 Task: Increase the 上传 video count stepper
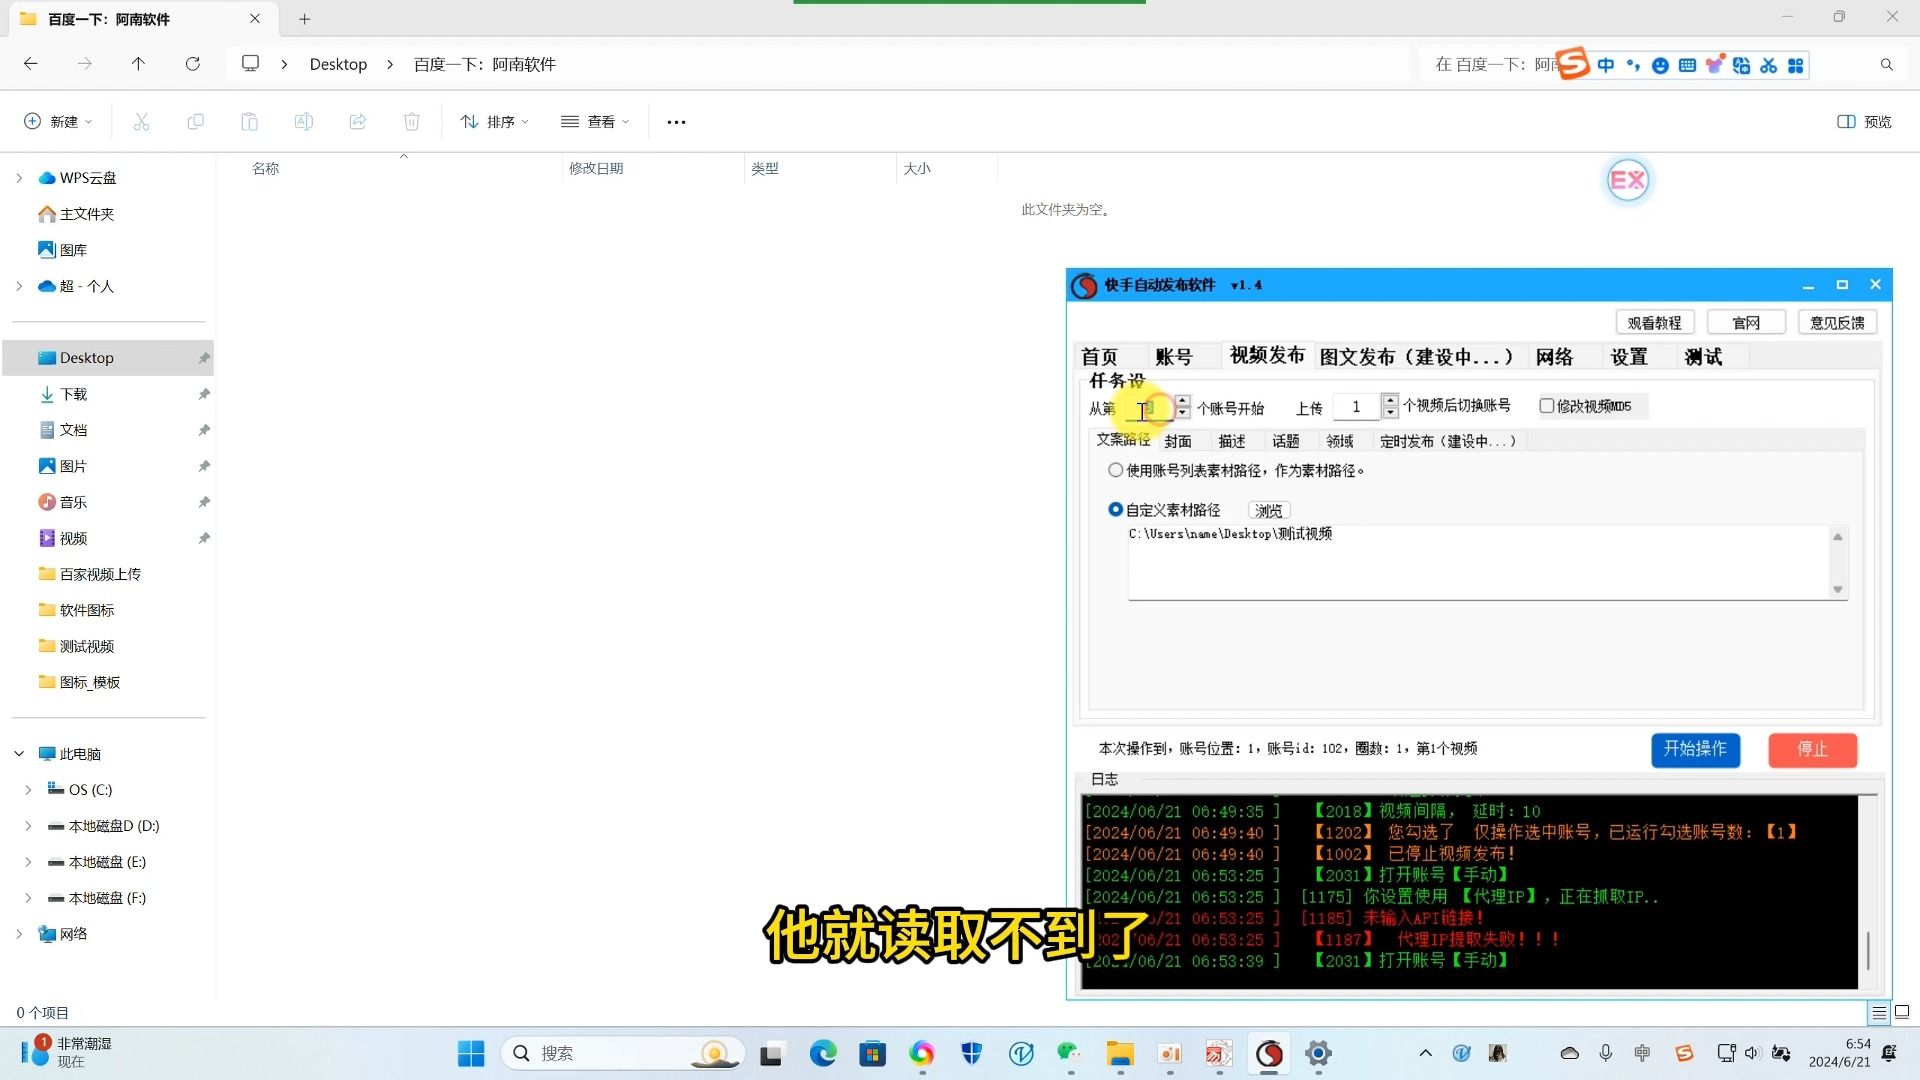click(1390, 400)
